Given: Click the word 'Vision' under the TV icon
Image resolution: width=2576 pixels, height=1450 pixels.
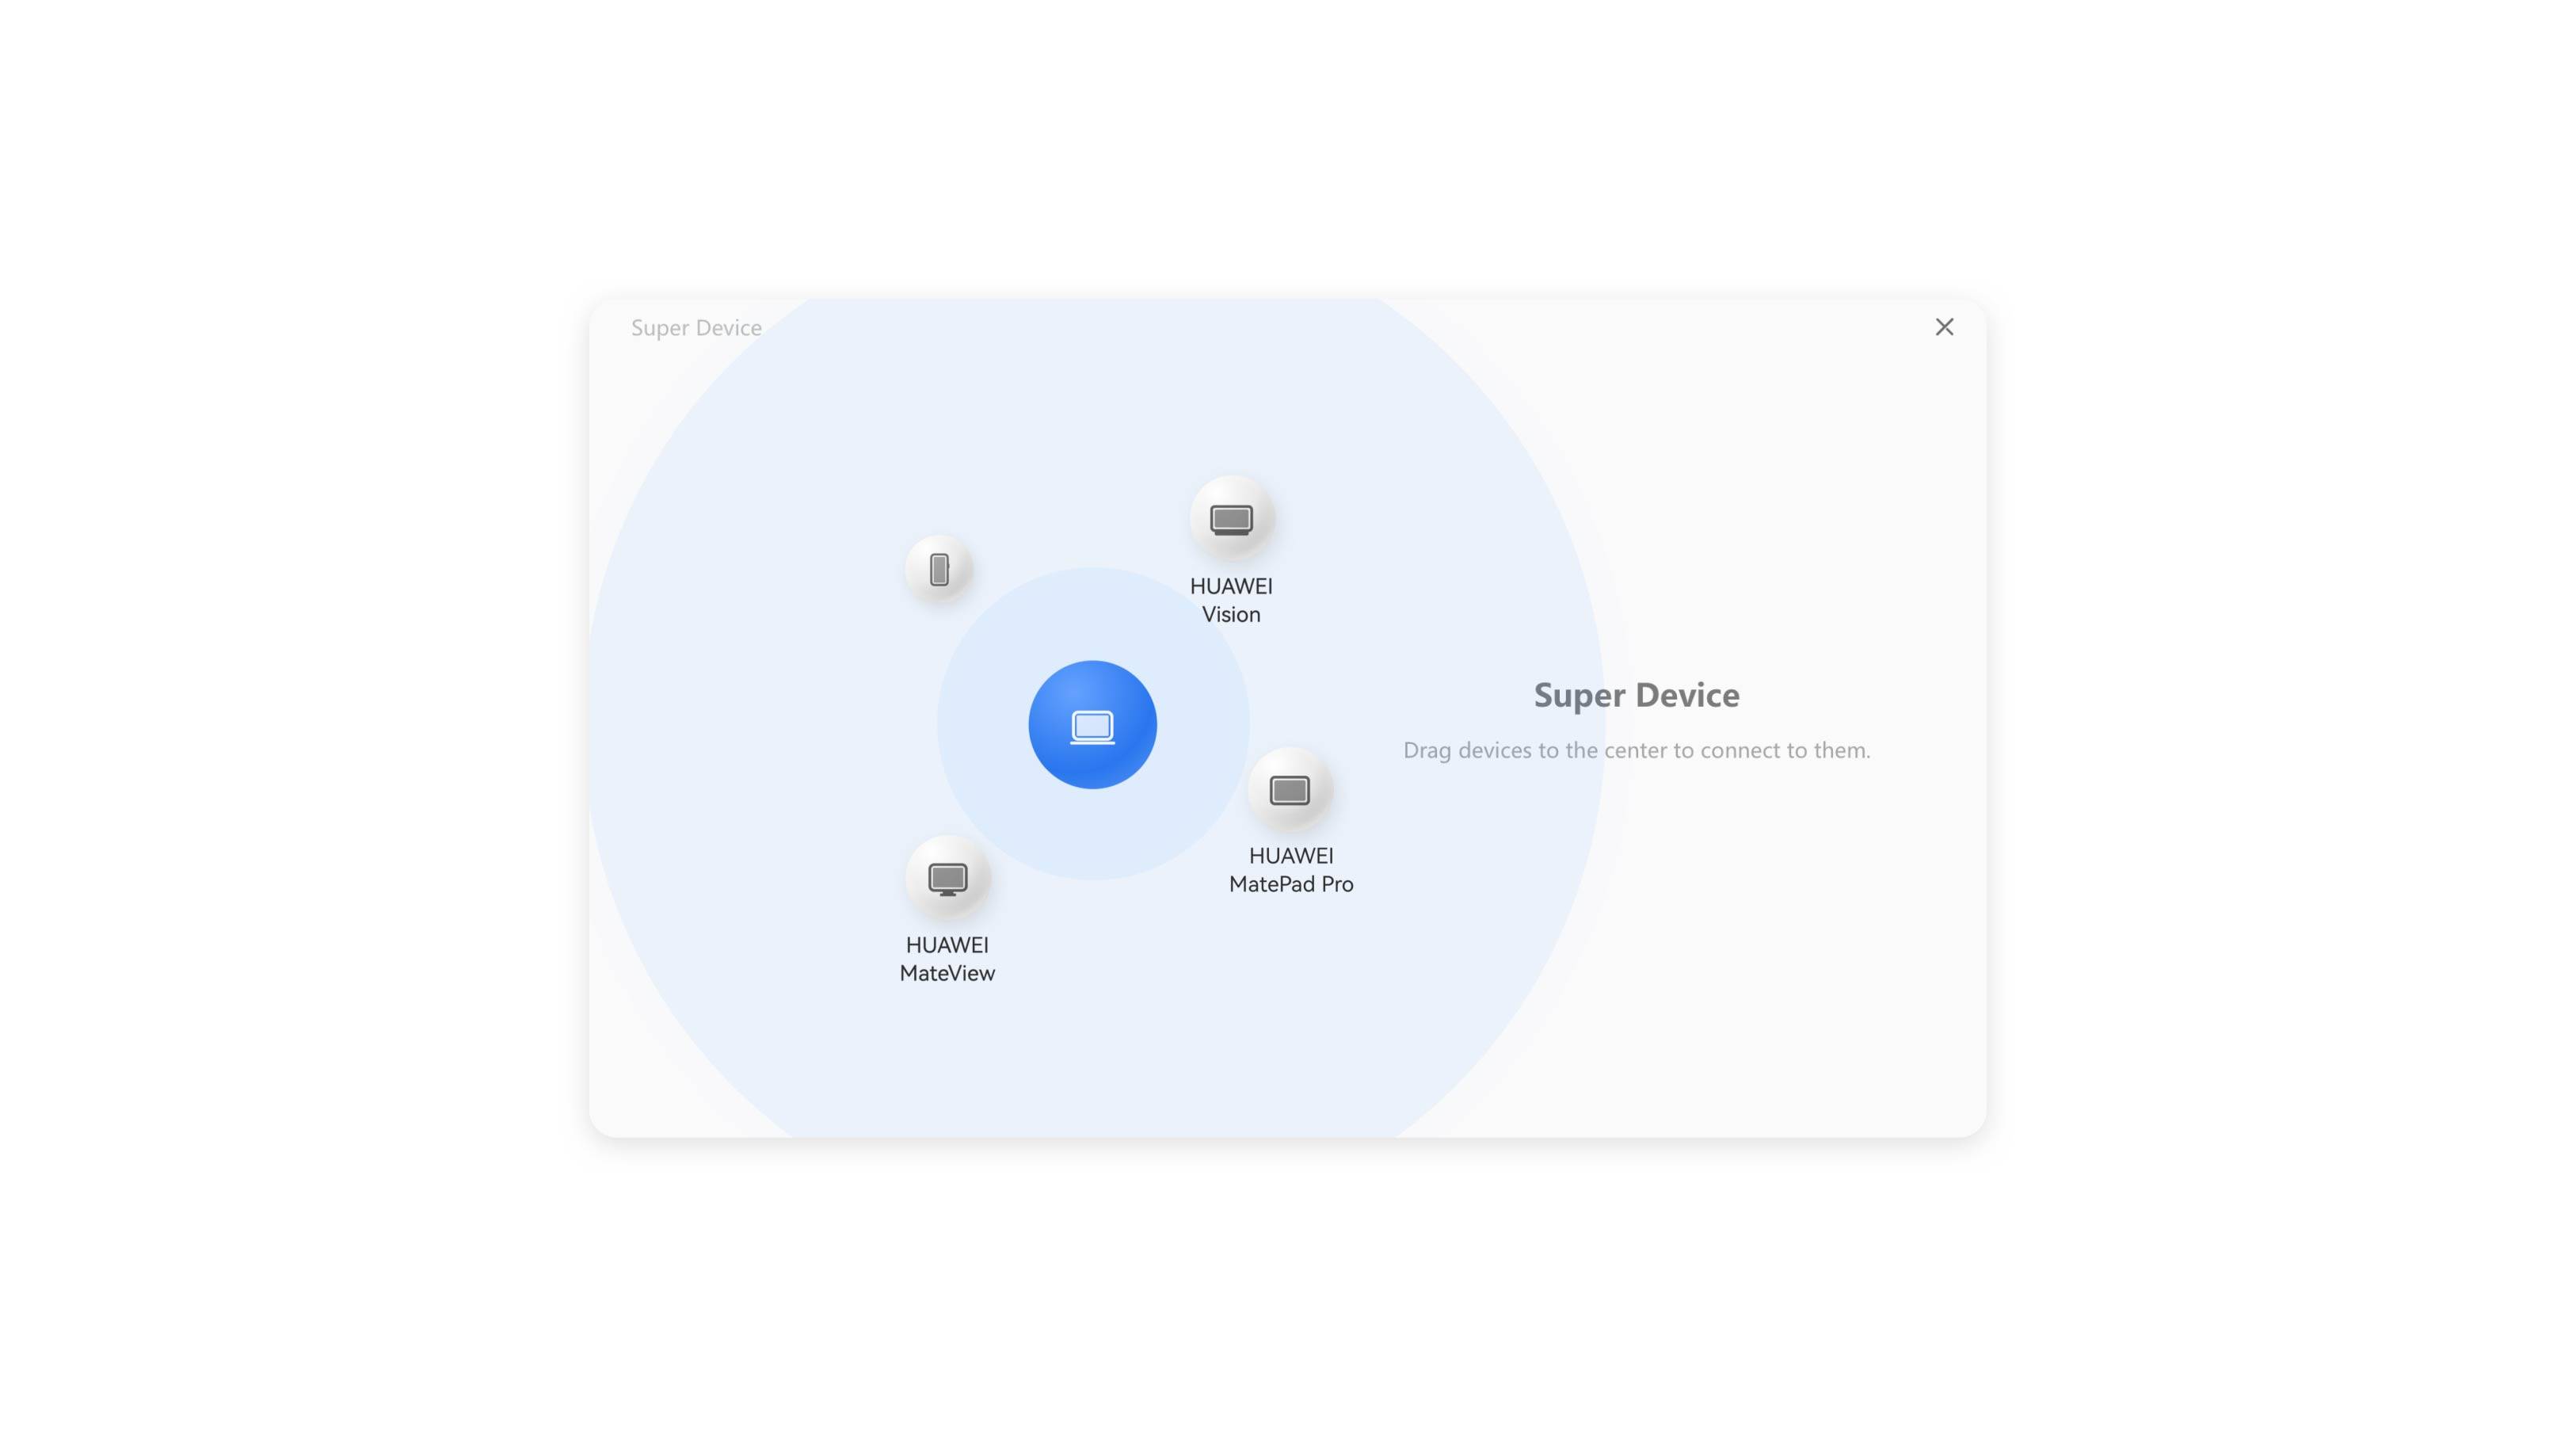Looking at the screenshot, I should click(1230, 614).
